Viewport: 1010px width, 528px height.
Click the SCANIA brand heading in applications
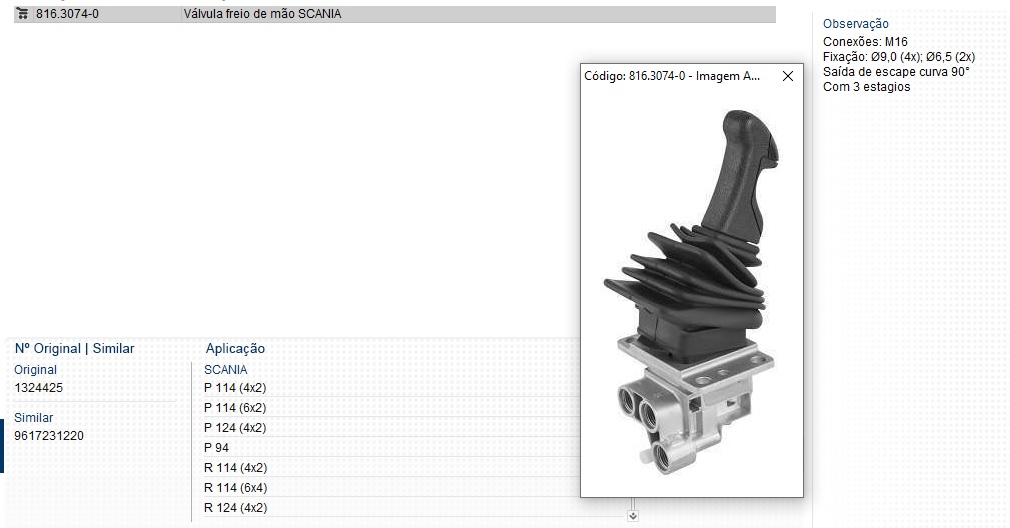pyautogui.click(x=225, y=370)
